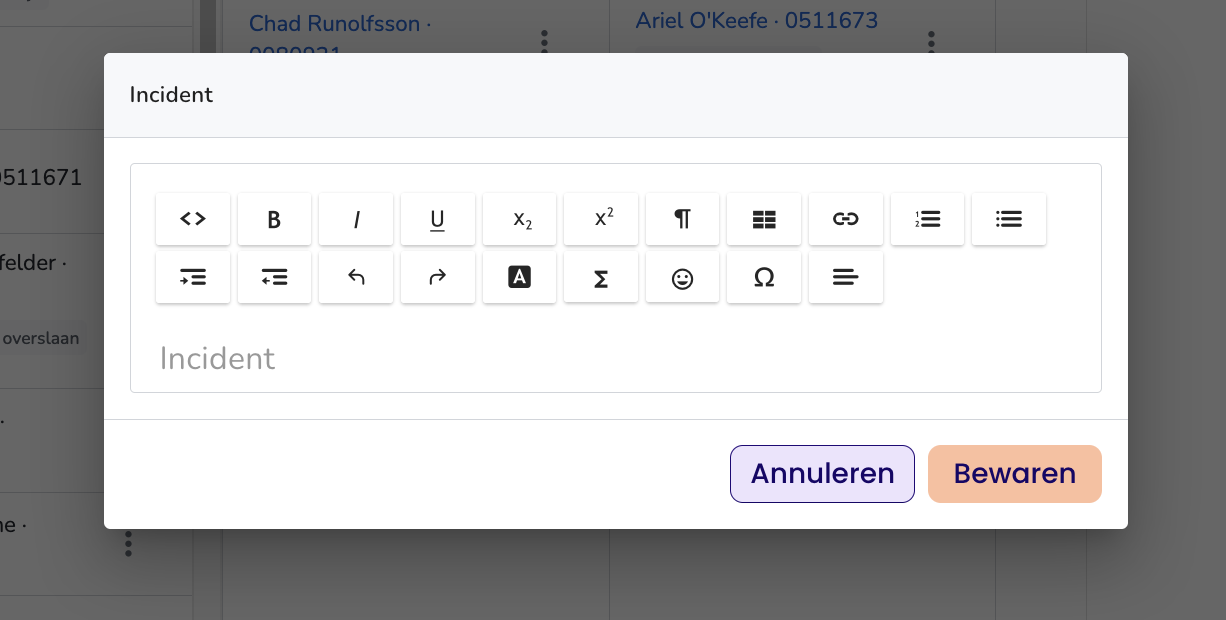The height and width of the screenshot is (620, 1226).
Task: Open the paragraph format options
Action: pos(682,219)
